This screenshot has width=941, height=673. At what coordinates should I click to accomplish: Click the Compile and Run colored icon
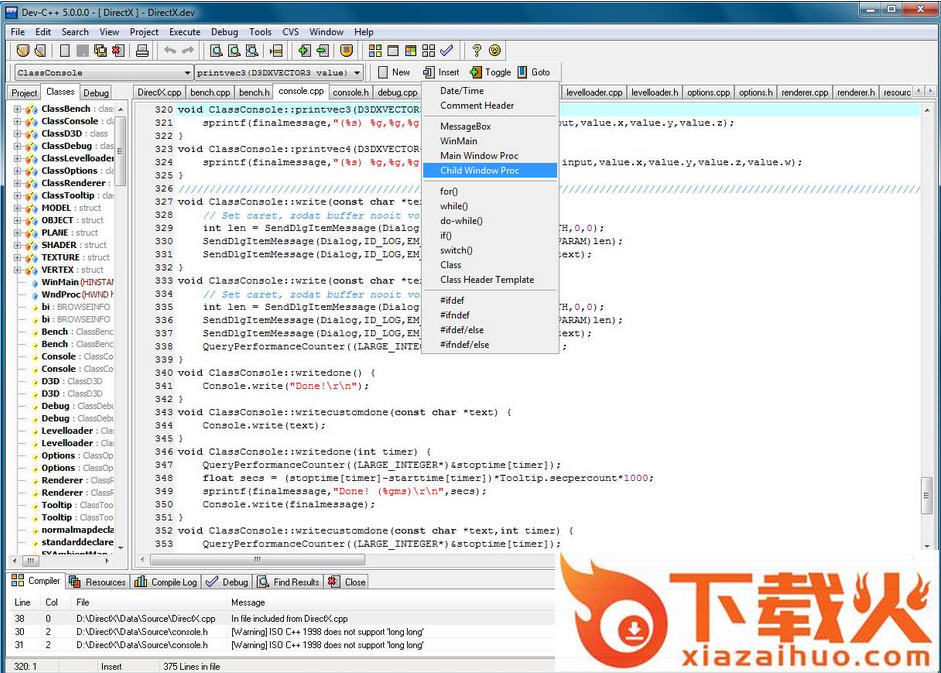click(411, 51)
